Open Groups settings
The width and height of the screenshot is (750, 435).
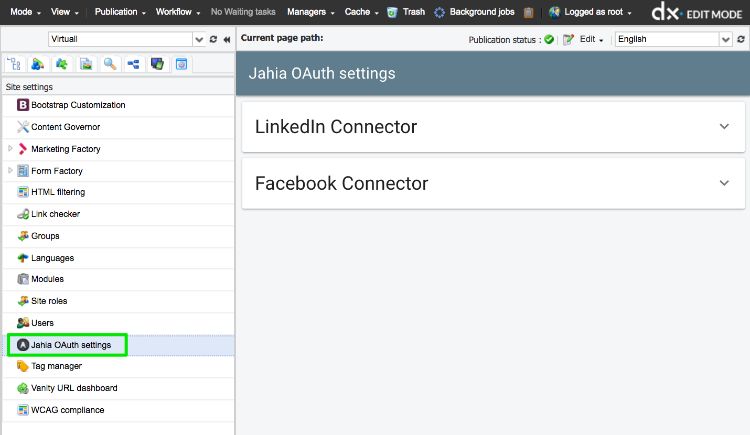(x=45, y=236)
